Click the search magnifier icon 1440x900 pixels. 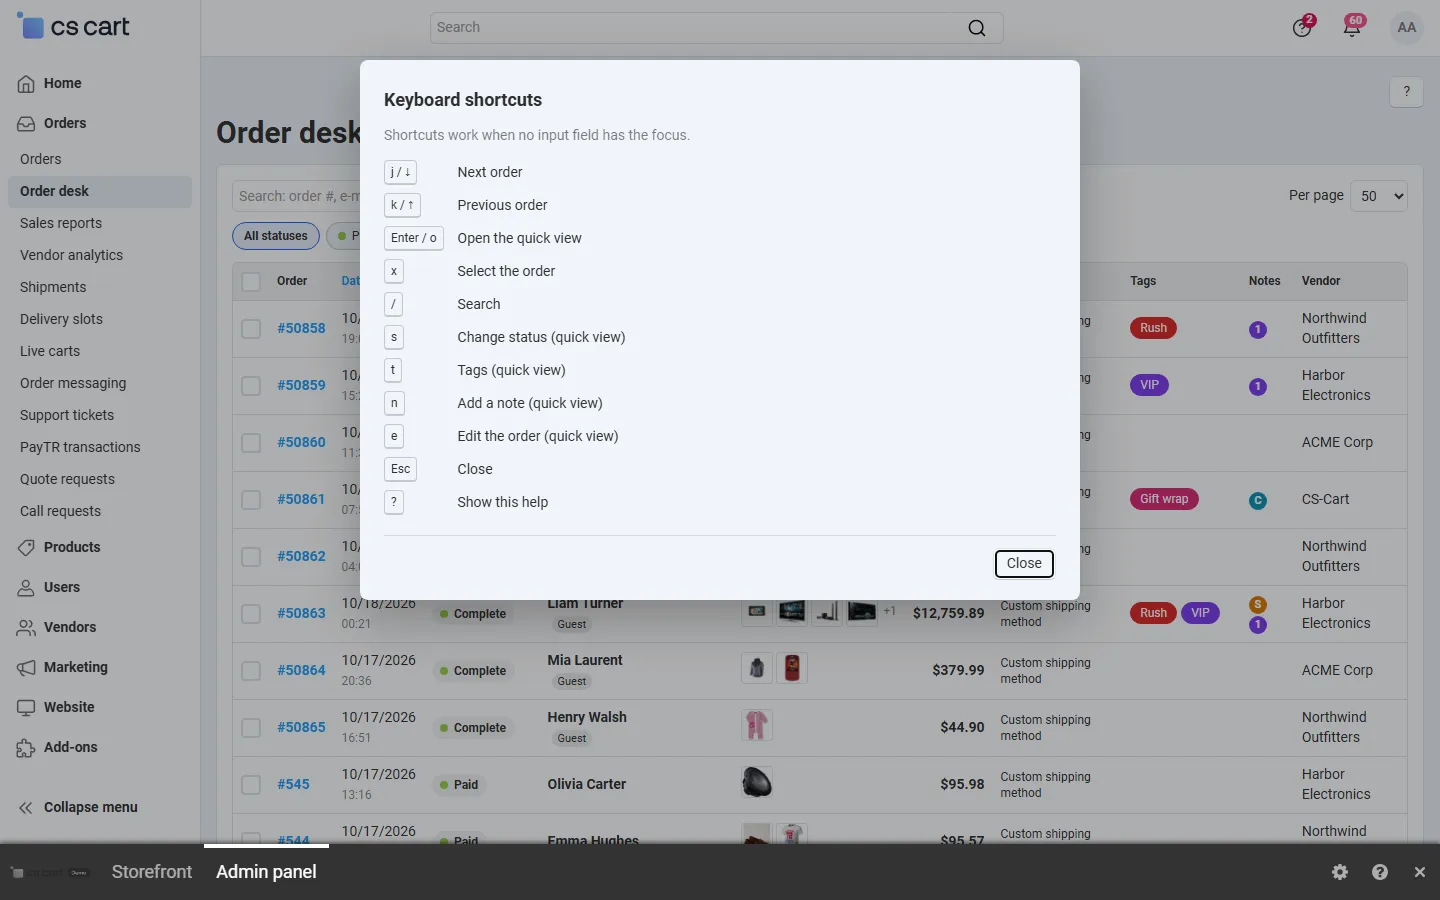pos(977,28)
